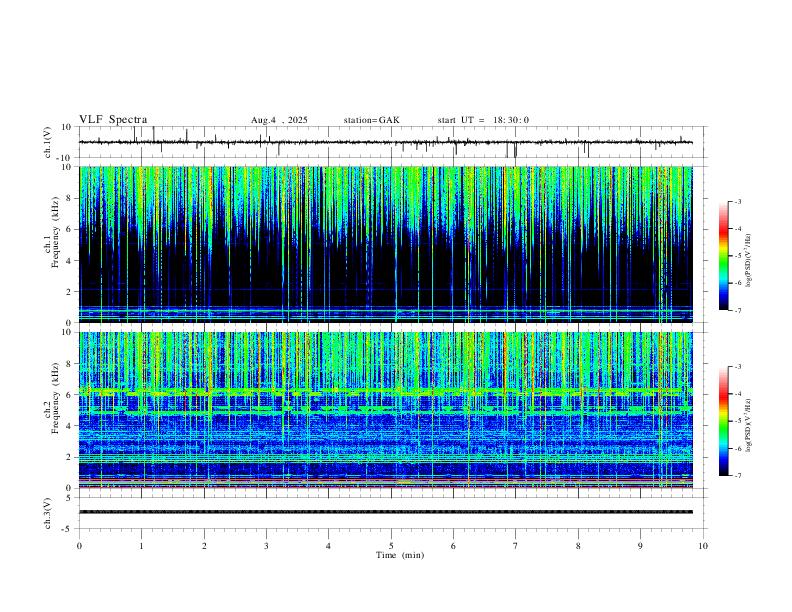Click the time axis tick label '10'
Viewport: 792px width, 612px height.
click(x=703, y=546)
